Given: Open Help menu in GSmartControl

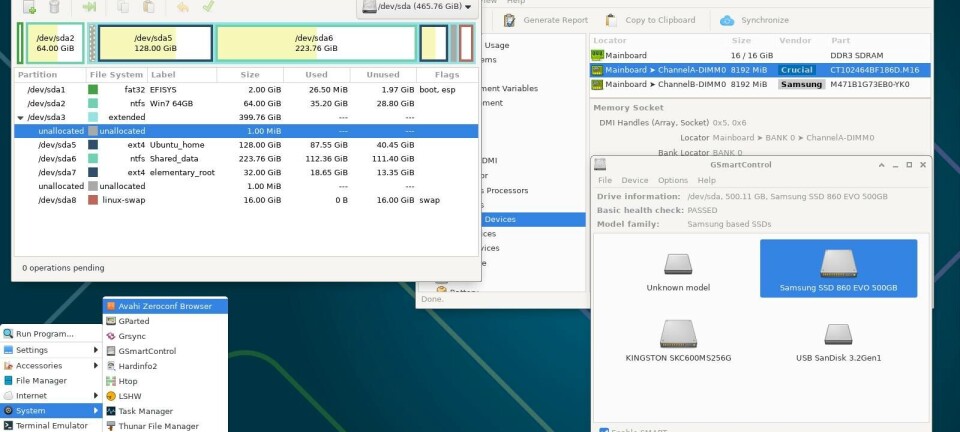Looking at the screenshot, I should pos(707,181).
